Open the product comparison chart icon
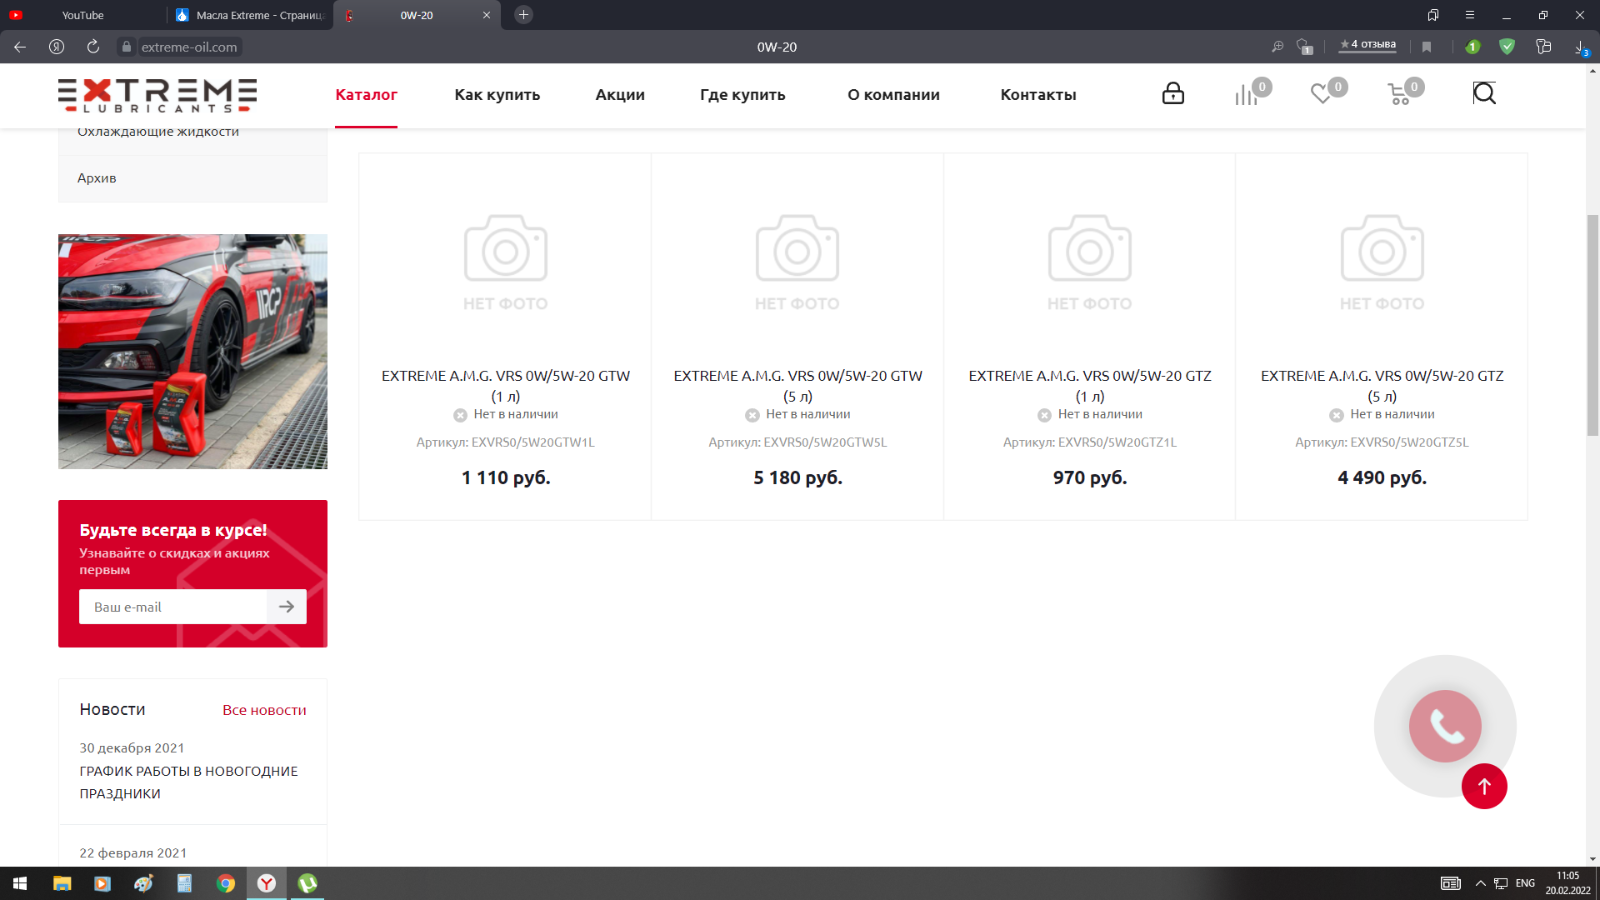The height and width of the screenshot is (900, 1600). point(1246,94)
